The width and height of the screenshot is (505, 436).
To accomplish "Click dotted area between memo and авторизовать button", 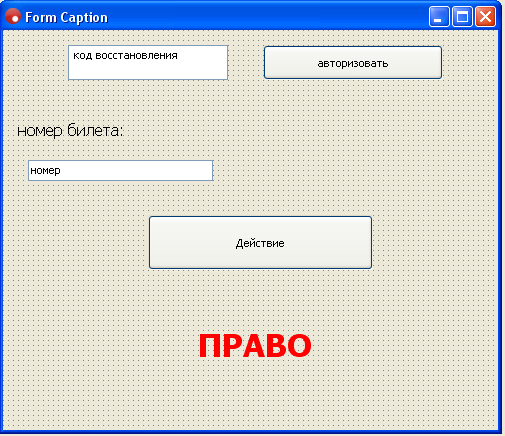I will (x=246, y=63).
